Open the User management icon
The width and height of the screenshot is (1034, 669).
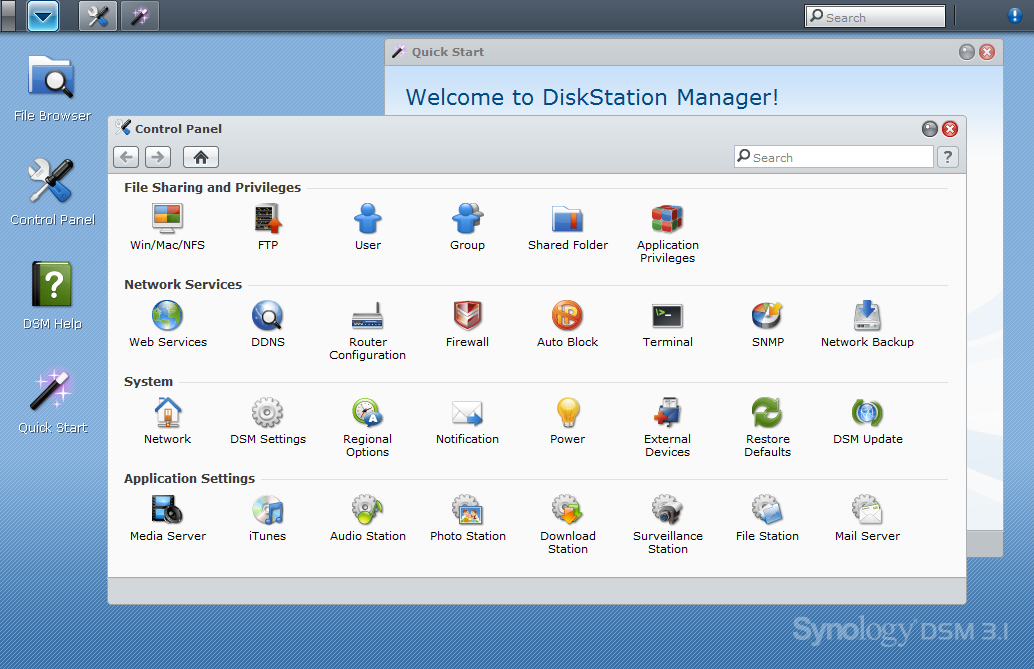368,227
